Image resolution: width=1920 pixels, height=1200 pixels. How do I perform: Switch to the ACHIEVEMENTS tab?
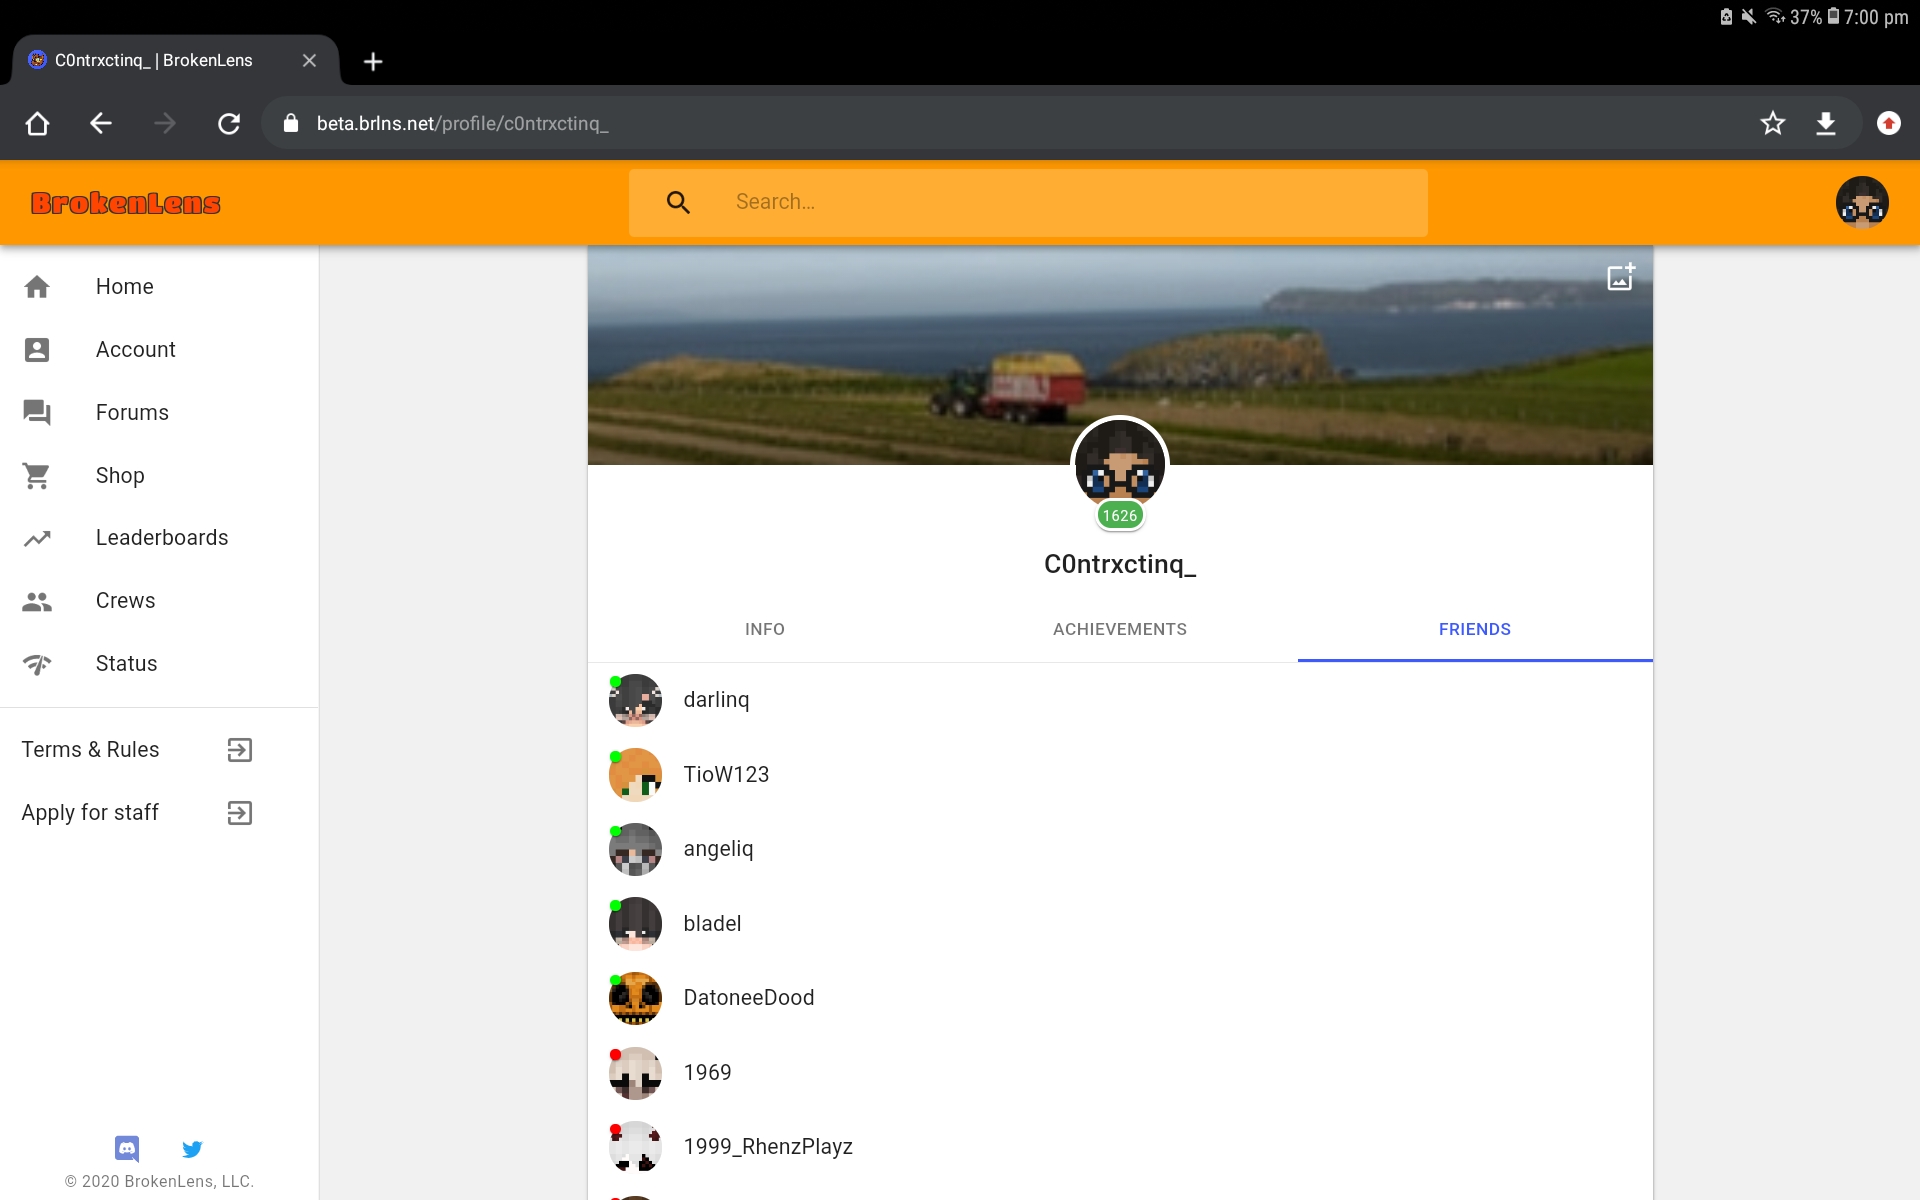(1120, 630)
